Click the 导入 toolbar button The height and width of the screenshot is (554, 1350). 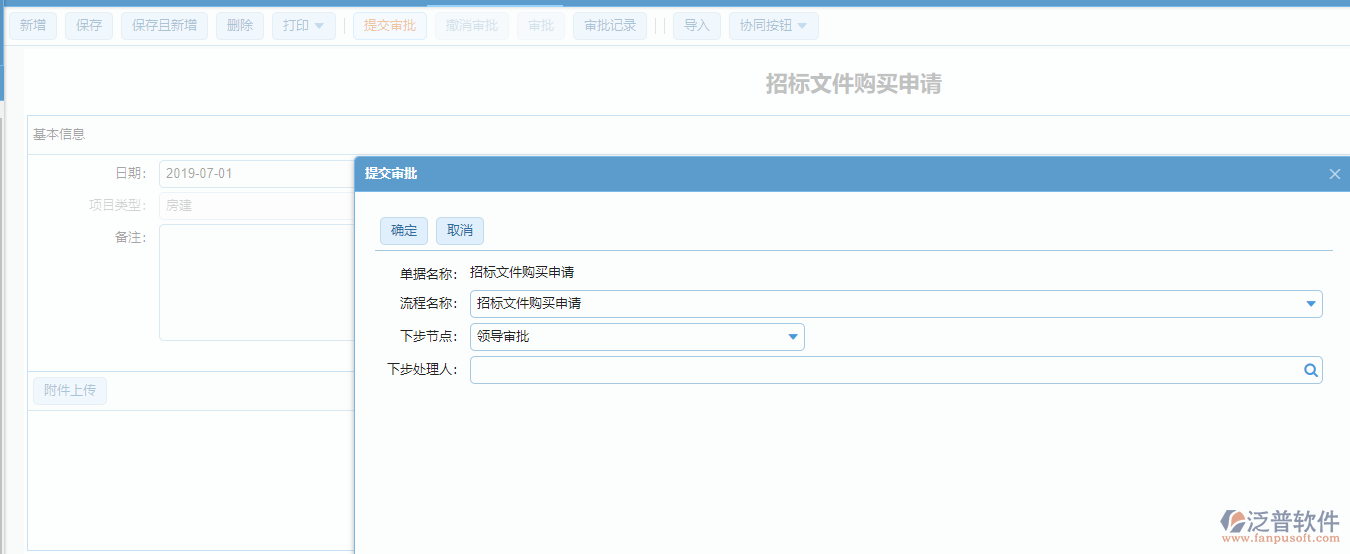(x=696, y=26)
